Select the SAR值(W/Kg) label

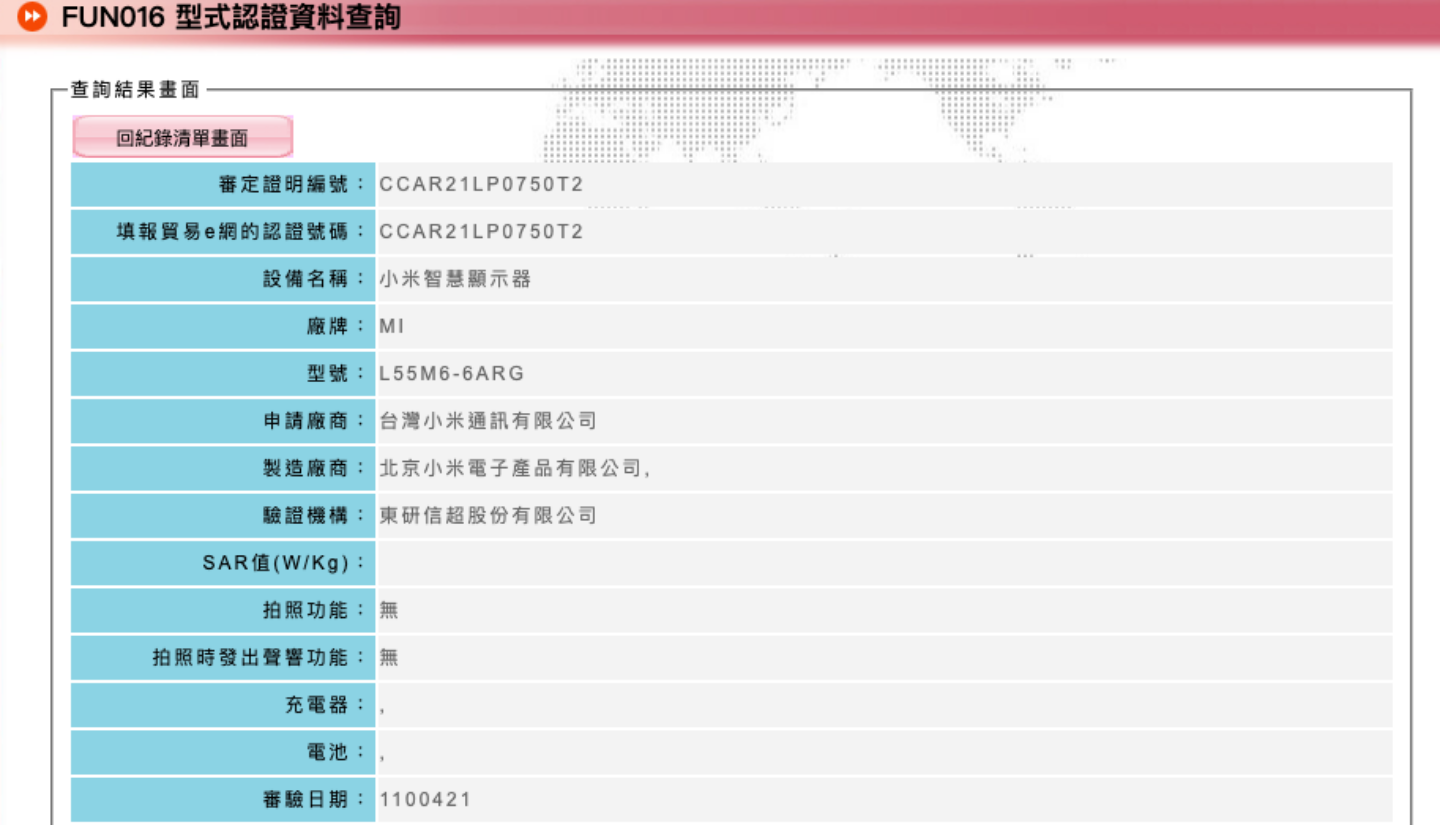point(284,563)
